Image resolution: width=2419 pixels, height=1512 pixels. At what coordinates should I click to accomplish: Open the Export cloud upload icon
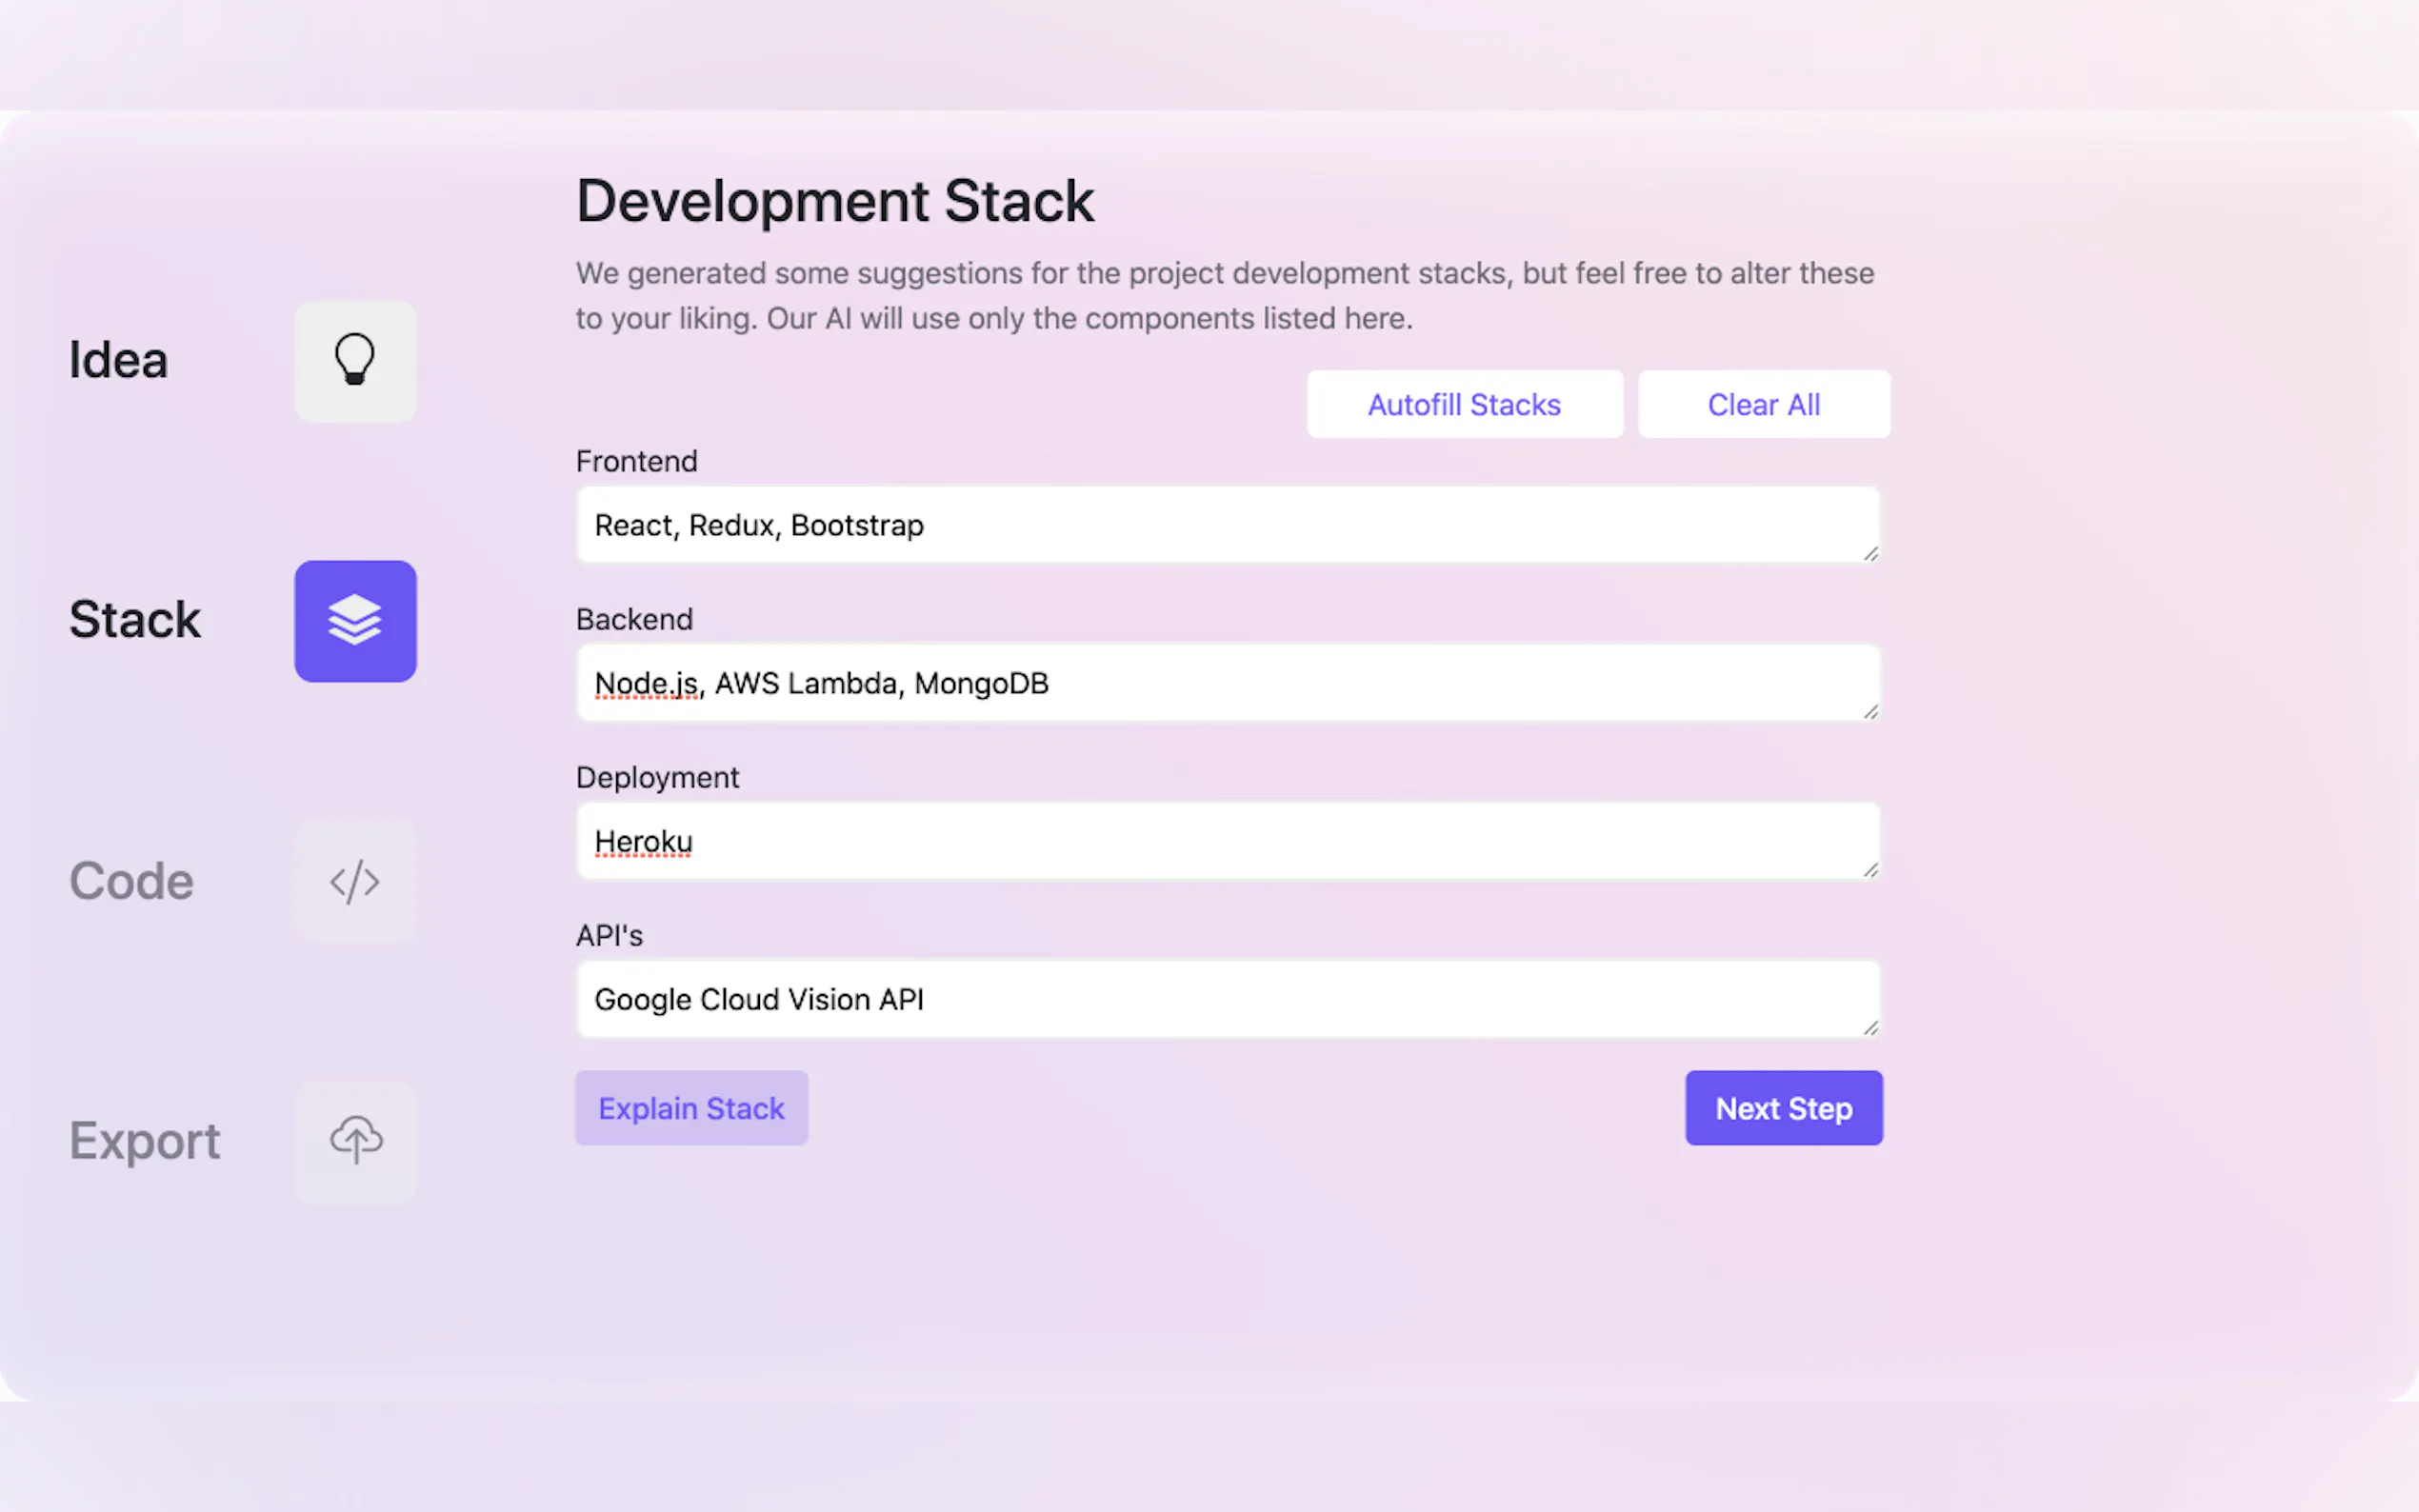[x=355, y=1141]
